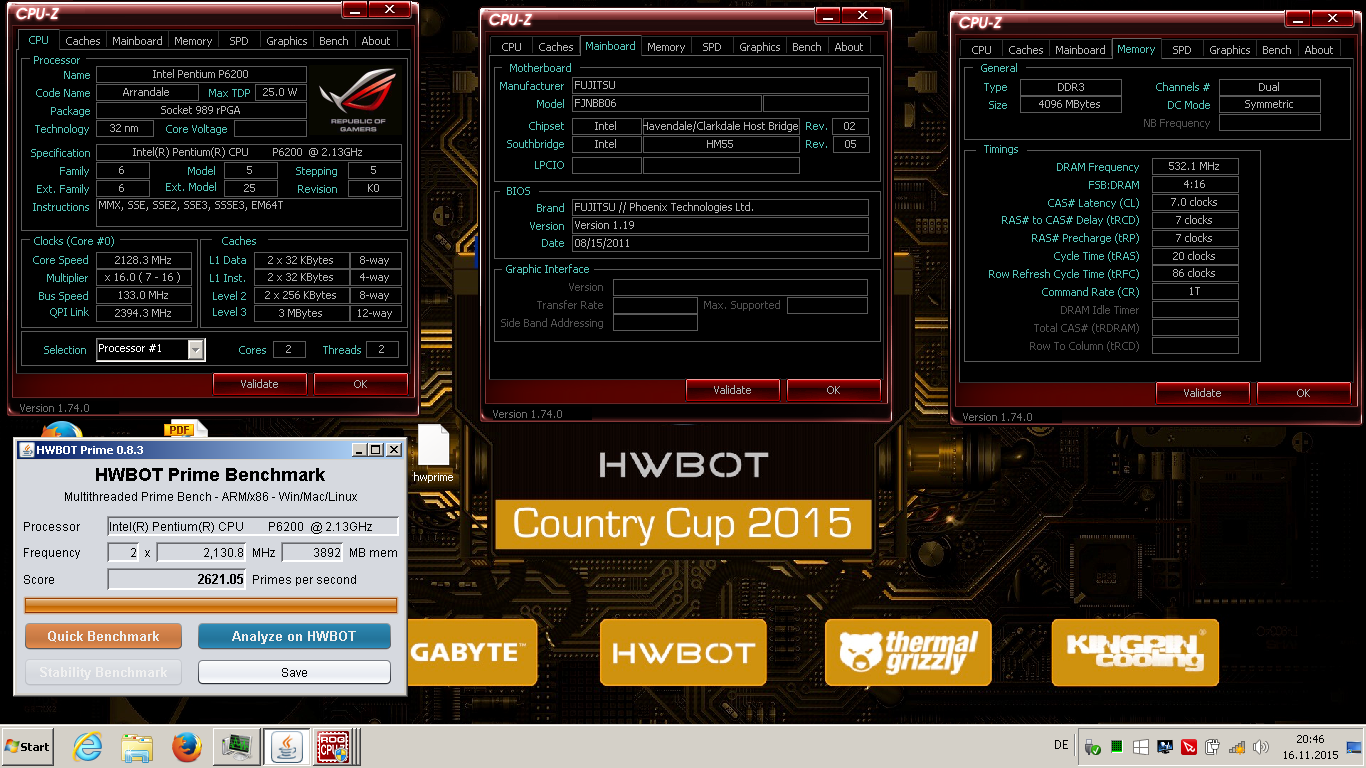Image resolution: width=1366 pixels, height=768 pixels.
Task: Select Graphics tab in the right CPU-Z window
Action: pos(1230,50)
